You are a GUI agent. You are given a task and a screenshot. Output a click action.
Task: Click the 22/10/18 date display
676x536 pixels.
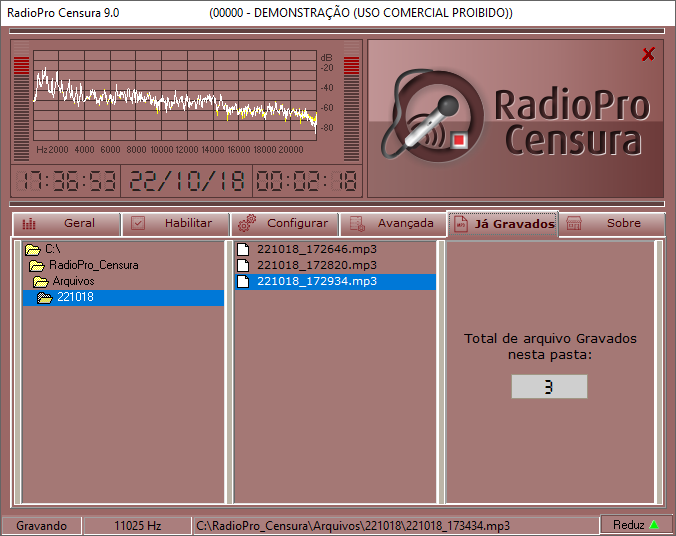point(187,181)
